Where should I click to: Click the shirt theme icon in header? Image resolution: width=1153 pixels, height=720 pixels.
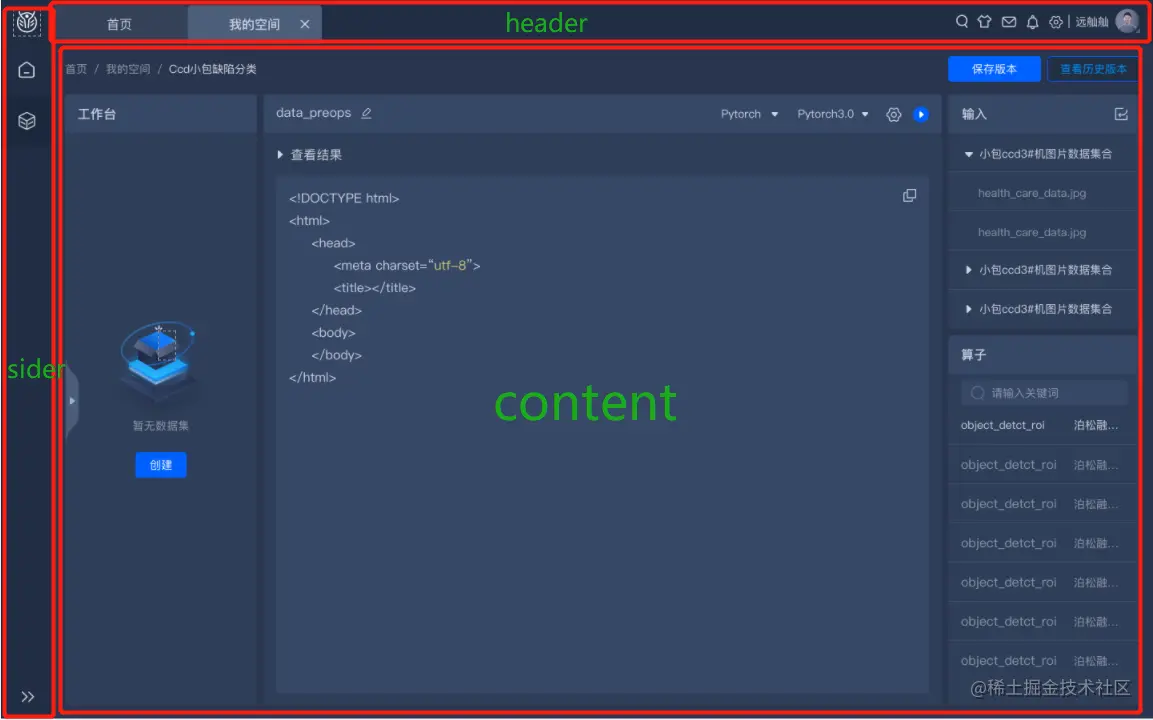[985, 21]
